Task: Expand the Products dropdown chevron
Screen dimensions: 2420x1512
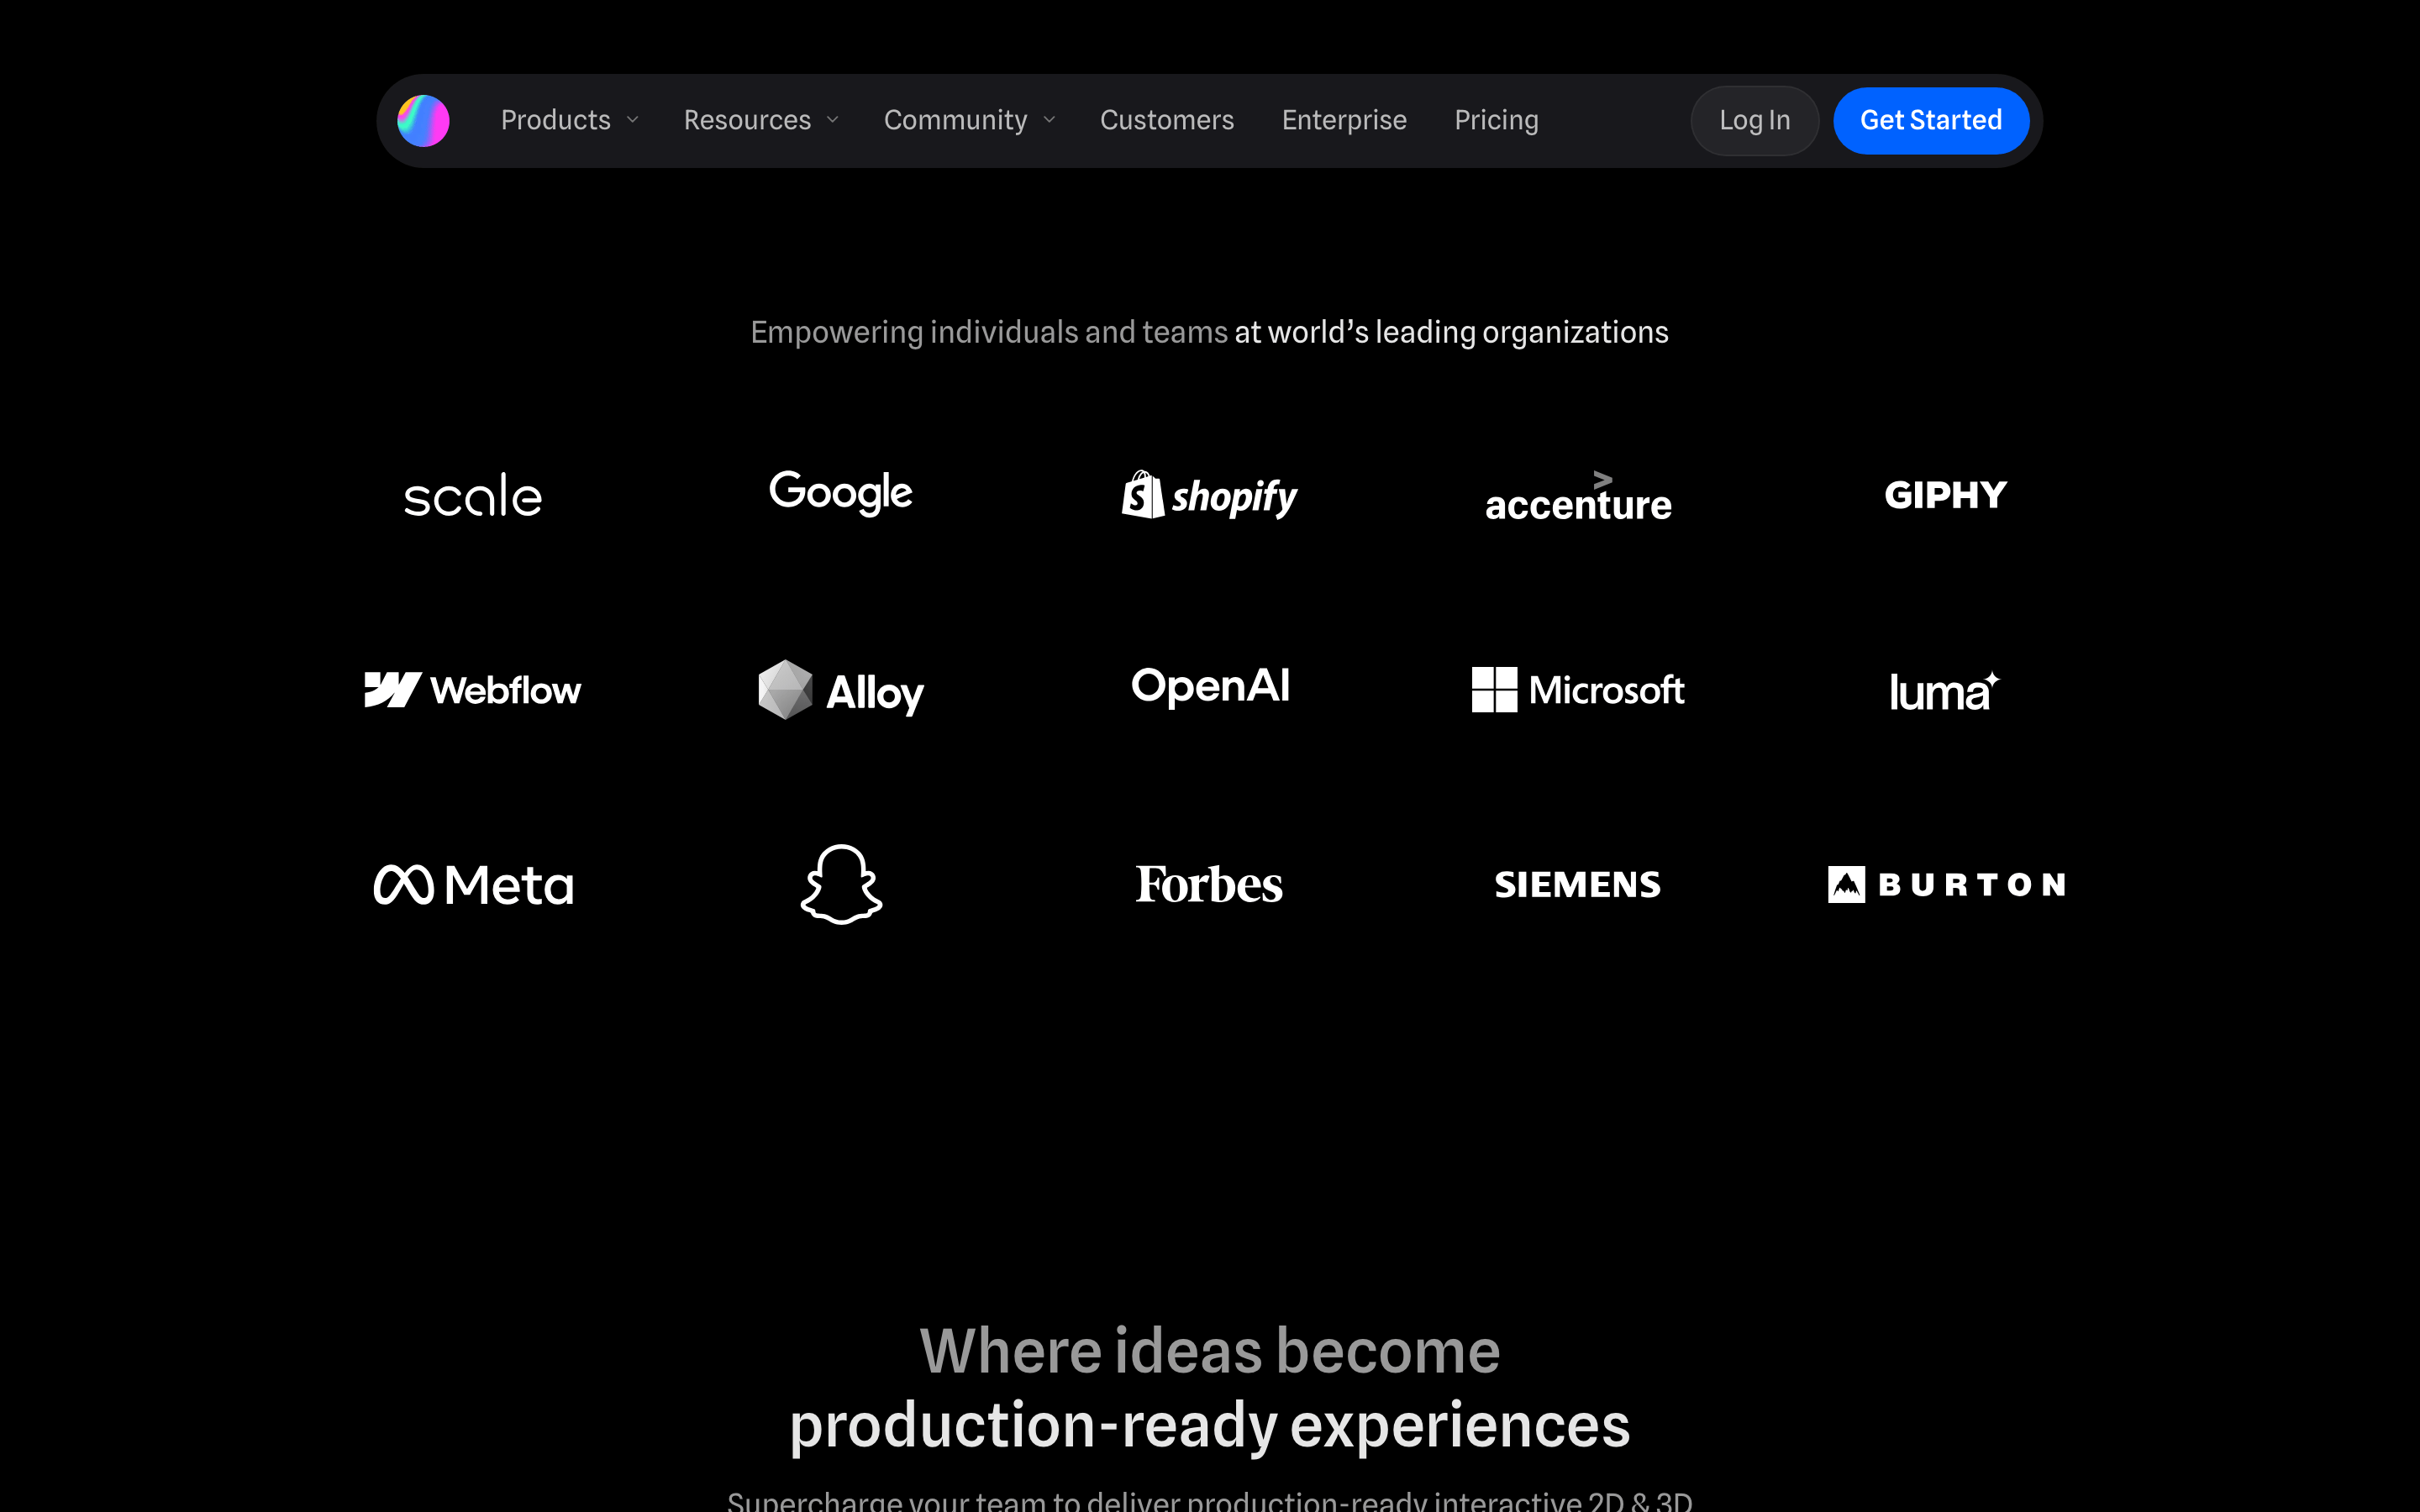Action: pos(632,121)
